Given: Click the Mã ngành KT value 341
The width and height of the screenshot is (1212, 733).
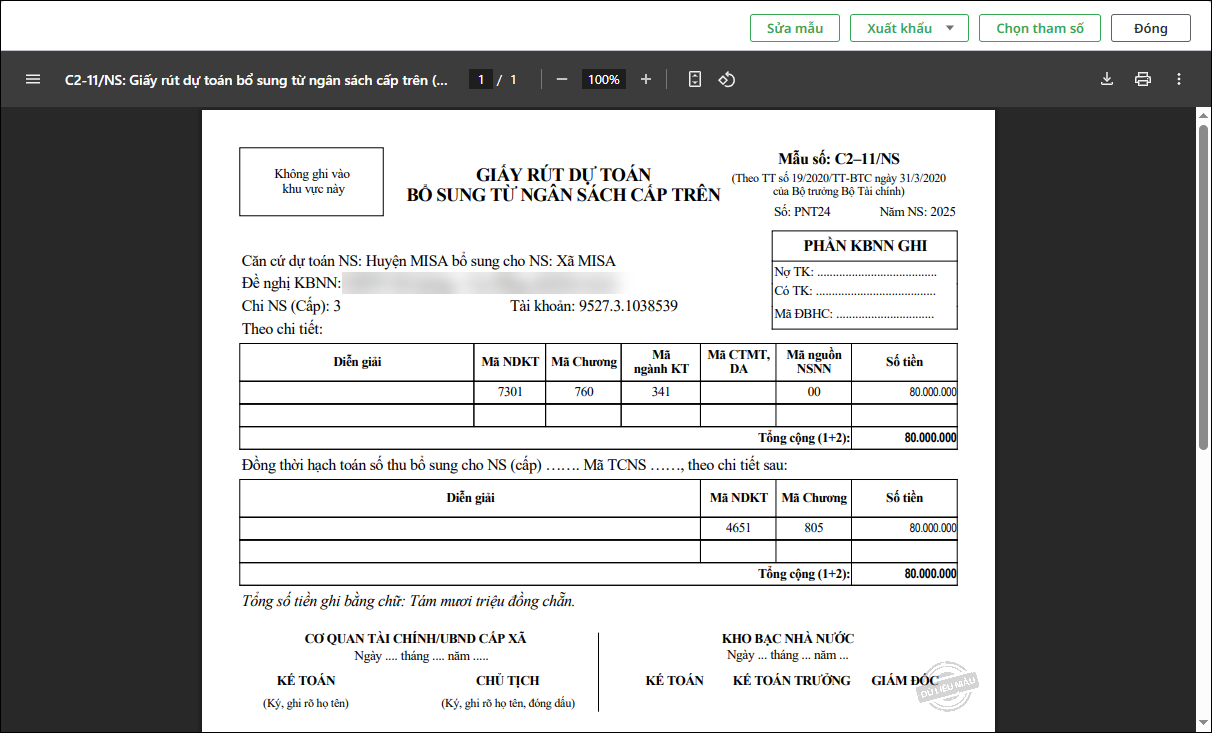Looking at the screenshot, I should 660,392.
